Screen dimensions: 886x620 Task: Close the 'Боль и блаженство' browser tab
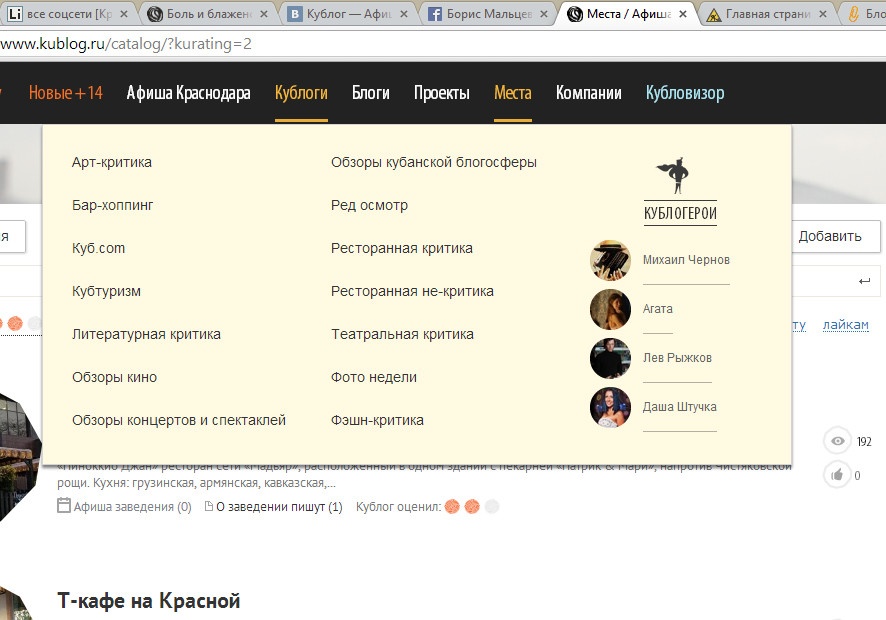[264, 14]
